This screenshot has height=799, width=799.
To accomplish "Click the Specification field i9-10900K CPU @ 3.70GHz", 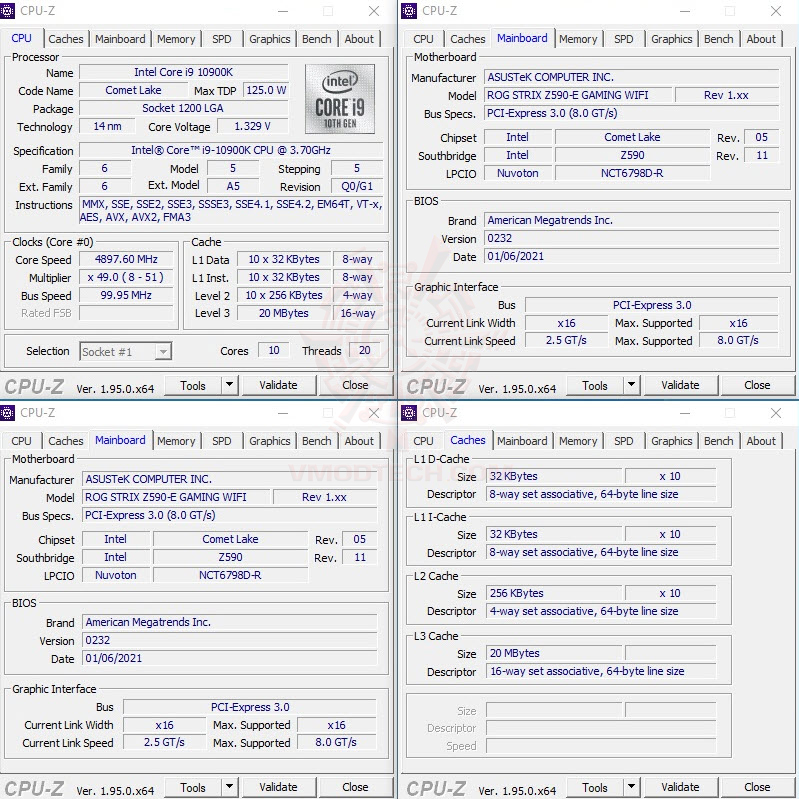I will pos(231,150).
